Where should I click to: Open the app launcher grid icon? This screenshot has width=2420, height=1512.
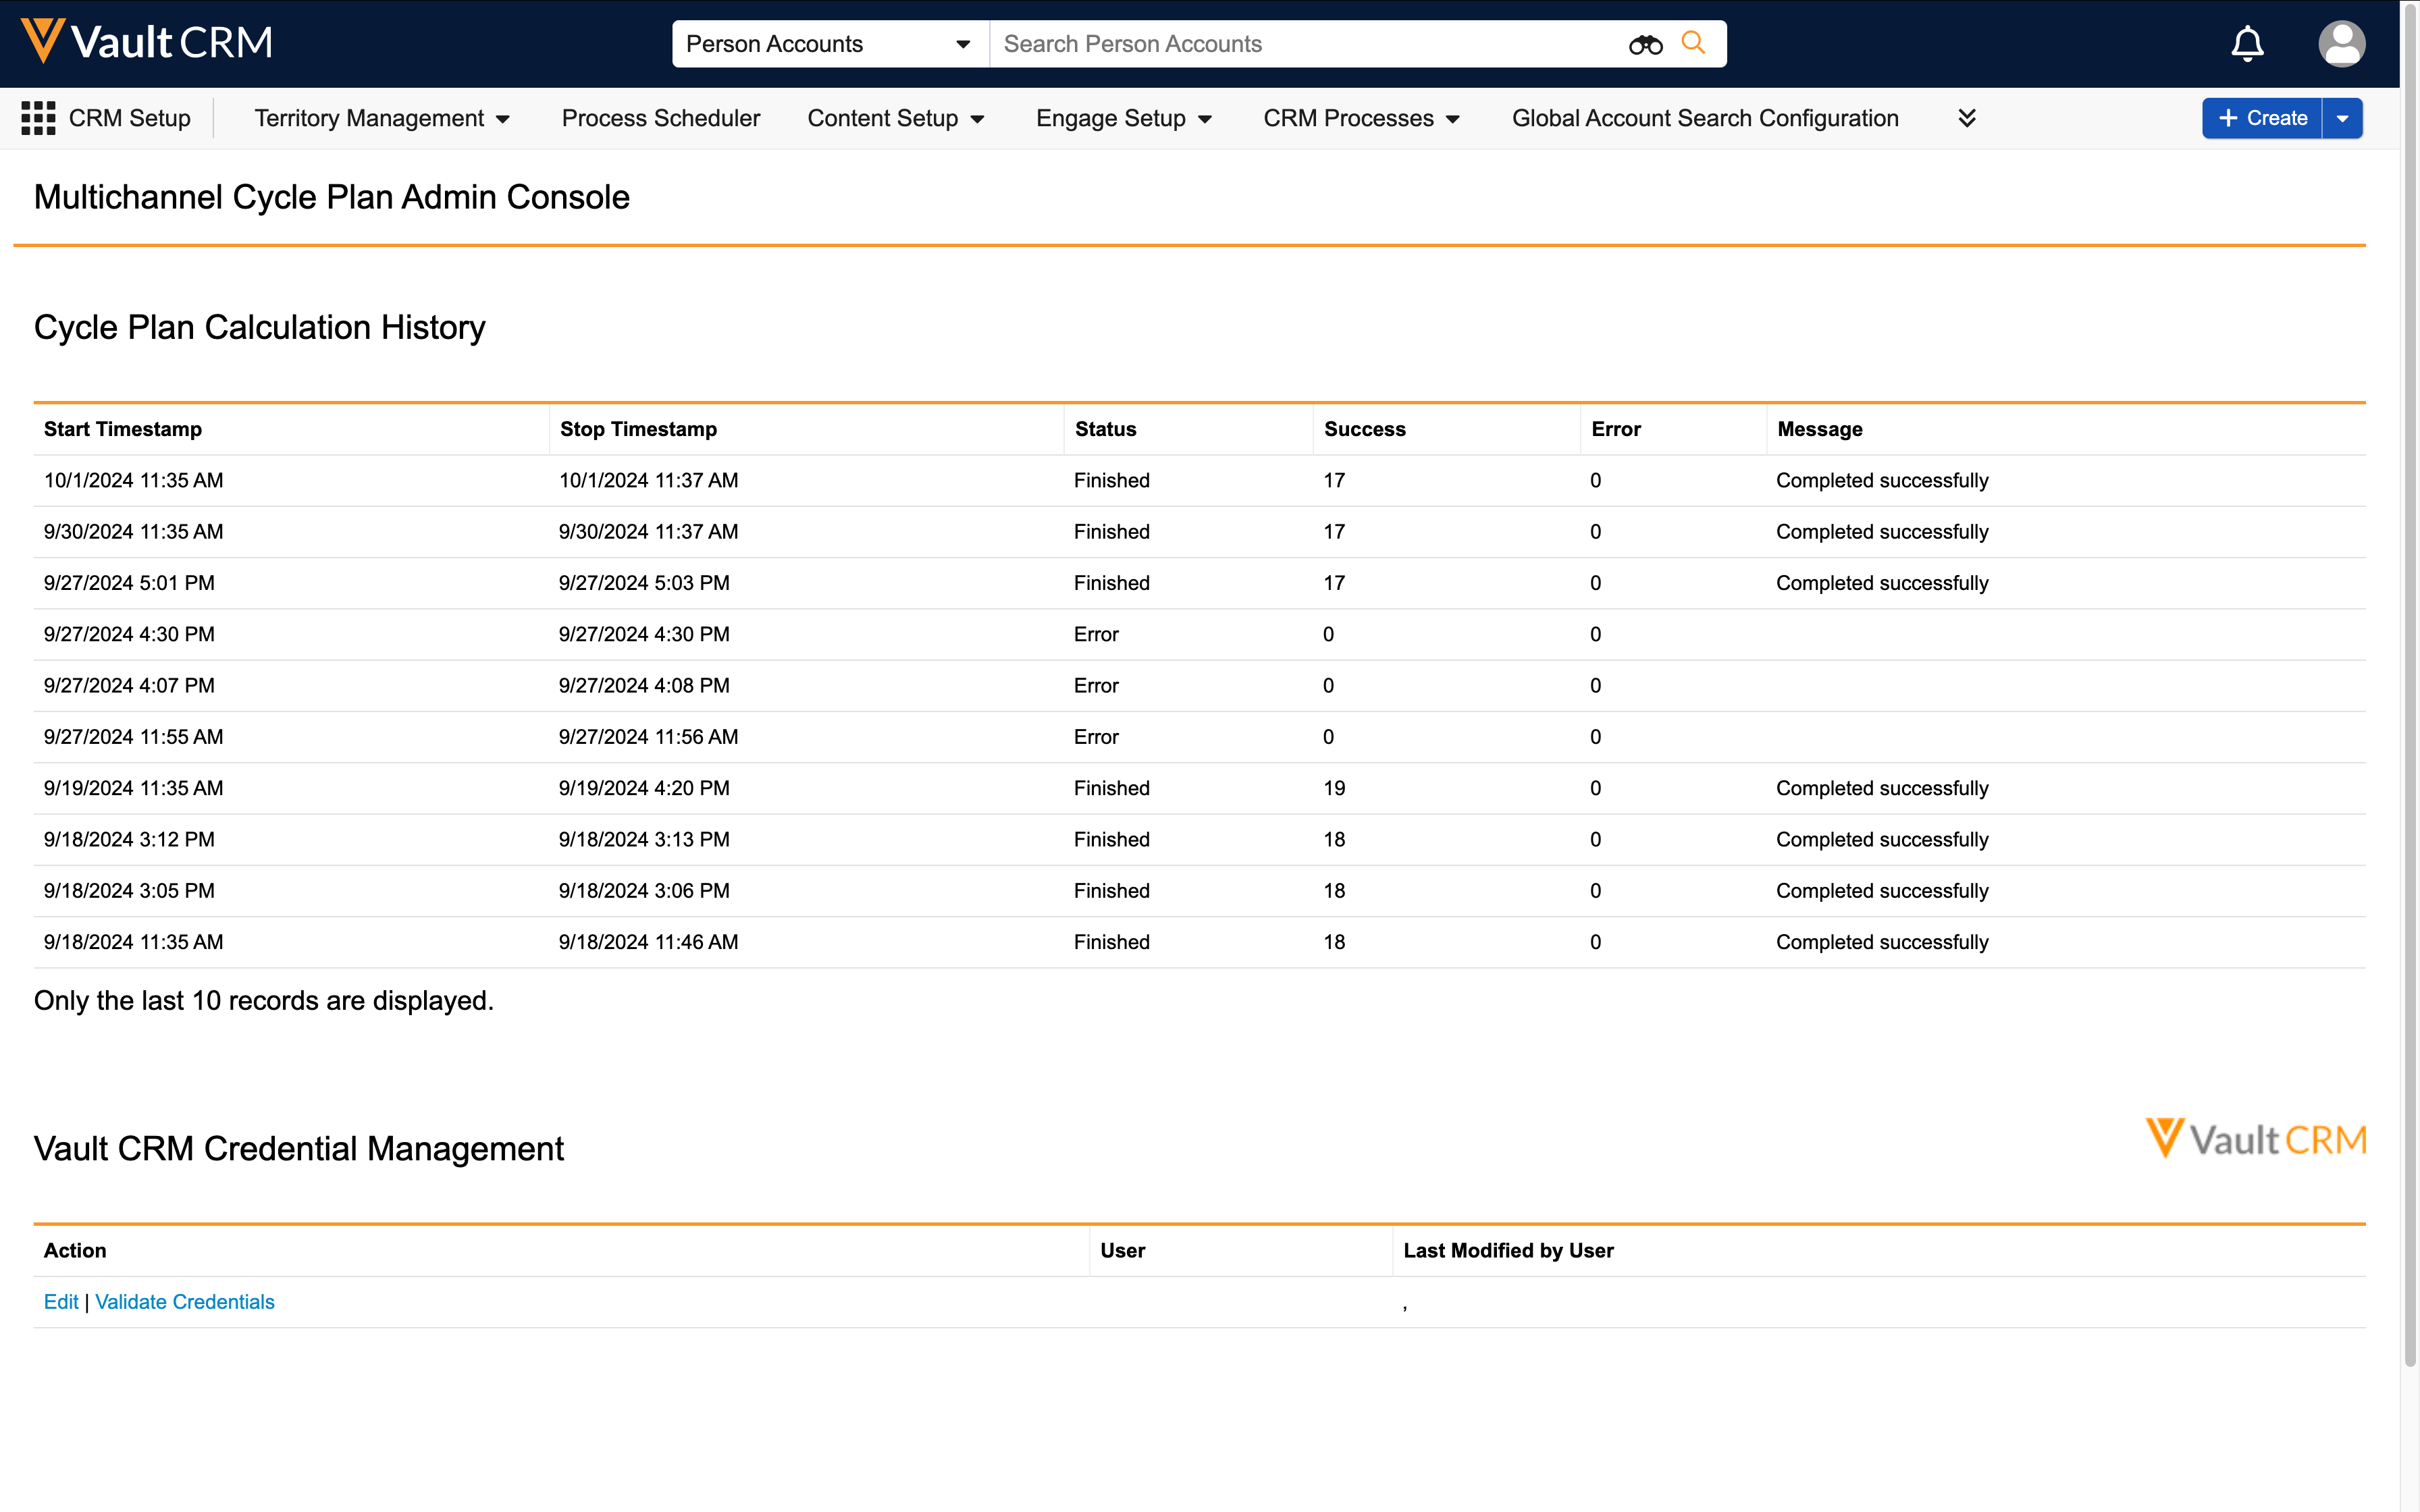(38, 118)
